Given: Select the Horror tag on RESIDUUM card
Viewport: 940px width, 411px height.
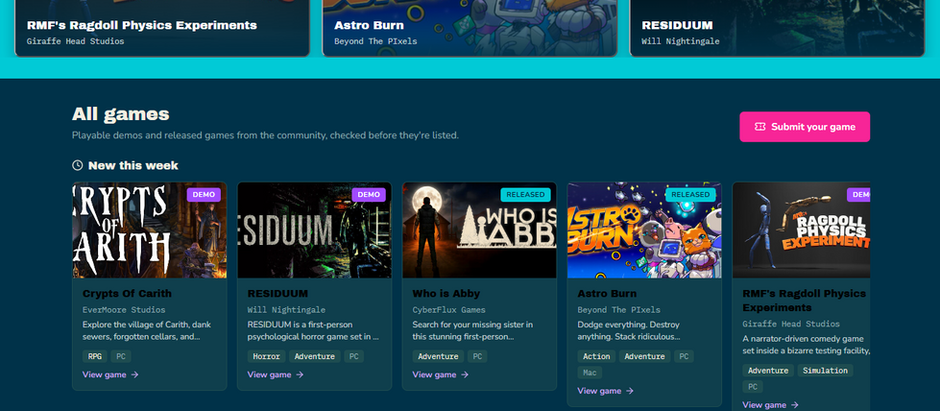Looking at the screenshot, I should pyautogui.click(x=266, y=356).
